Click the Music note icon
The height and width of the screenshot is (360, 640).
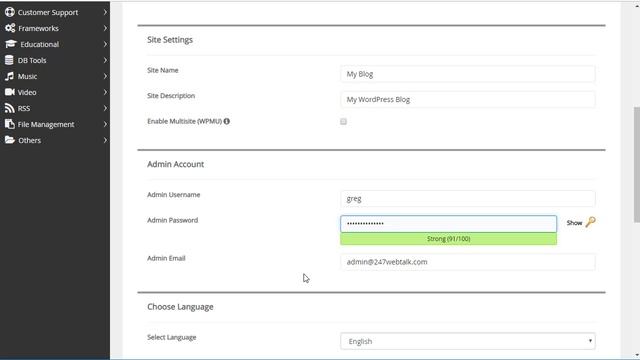click(x=9, y=76)
